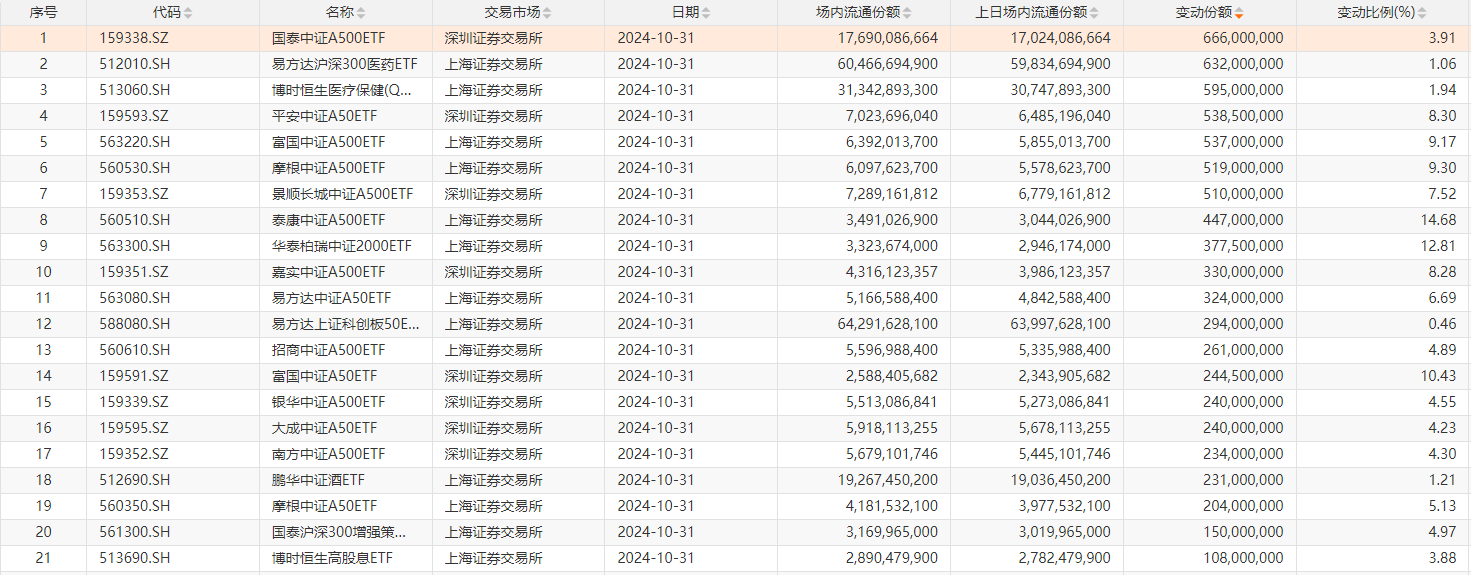Viewport: 1471px width, 575px height.
Task: Click the 银华中证A500ETF name
Action: 328,402
